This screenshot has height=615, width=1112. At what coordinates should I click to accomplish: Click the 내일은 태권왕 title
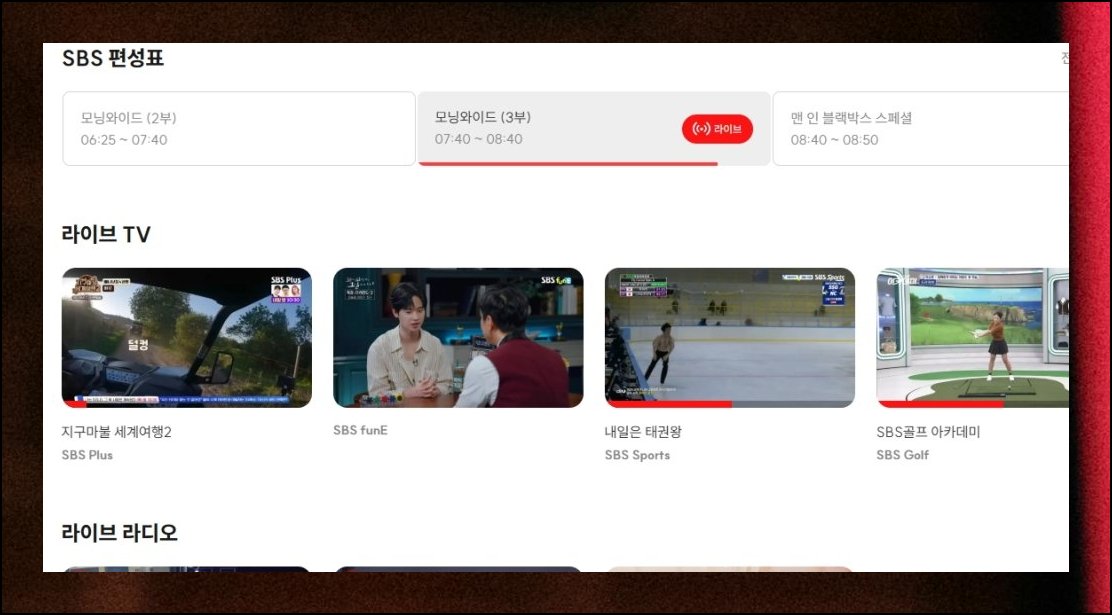pyautogui.click(x=643, y=432)
